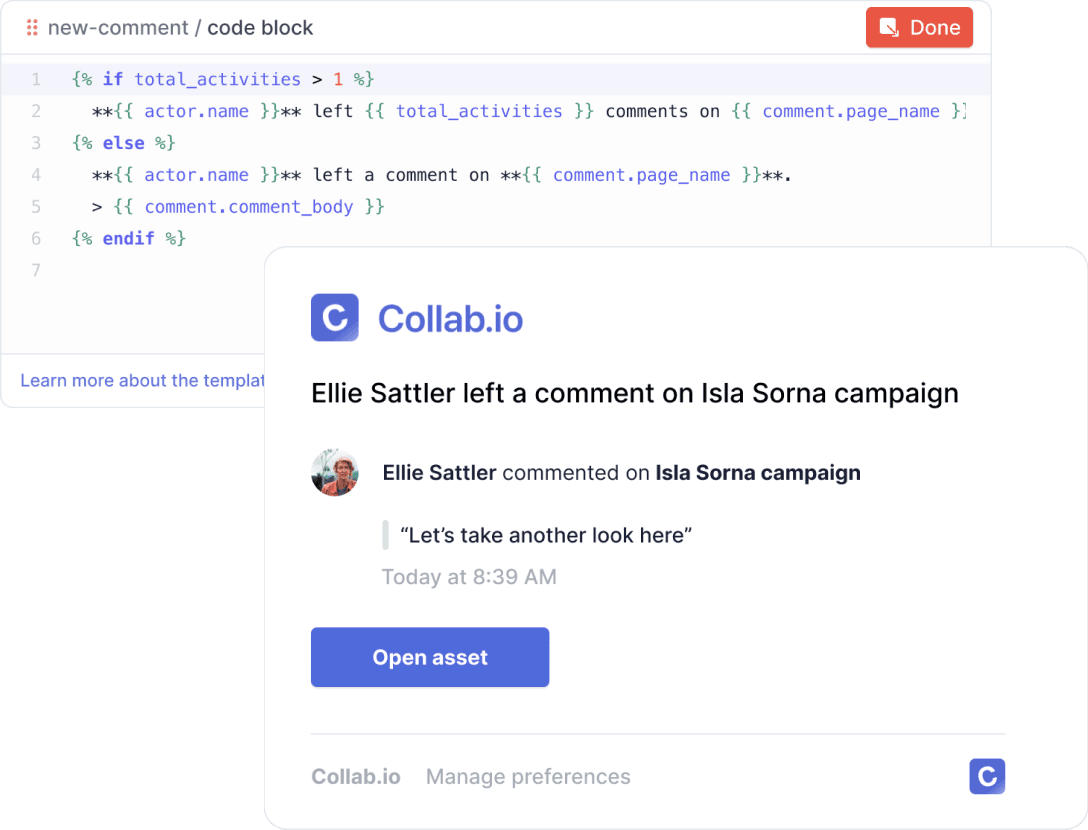Click the new-comment breadcrumb
The height and width of the screenshot is (830, 1088).
tap(118, 28)
